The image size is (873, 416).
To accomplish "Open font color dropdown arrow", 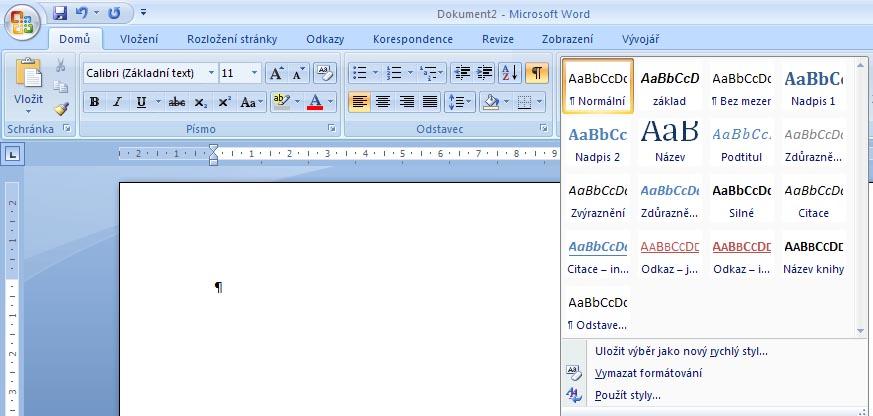I will click(x=331, y=102).
